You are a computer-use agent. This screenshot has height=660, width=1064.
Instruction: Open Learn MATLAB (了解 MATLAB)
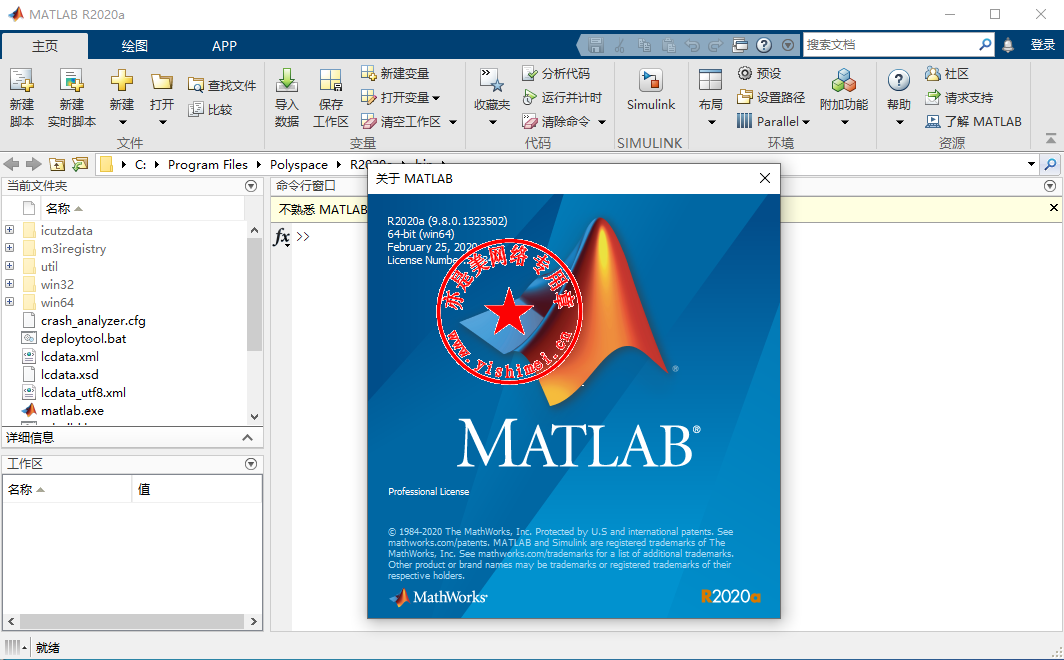pos(973,121)
